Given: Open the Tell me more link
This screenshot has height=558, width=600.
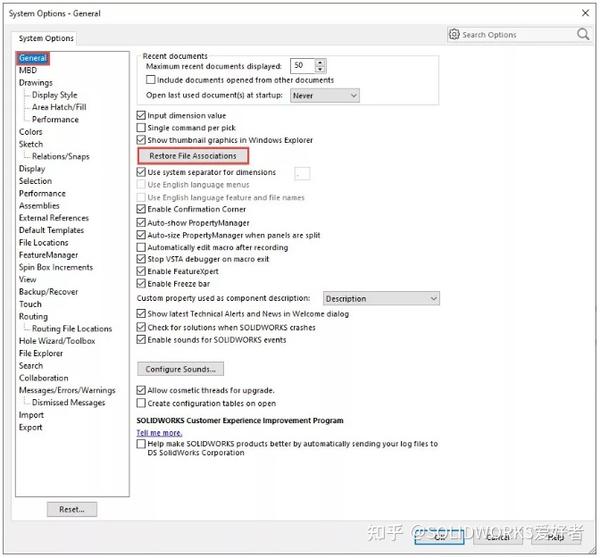Looking at the screenshot, I should [x=159, y=433].
